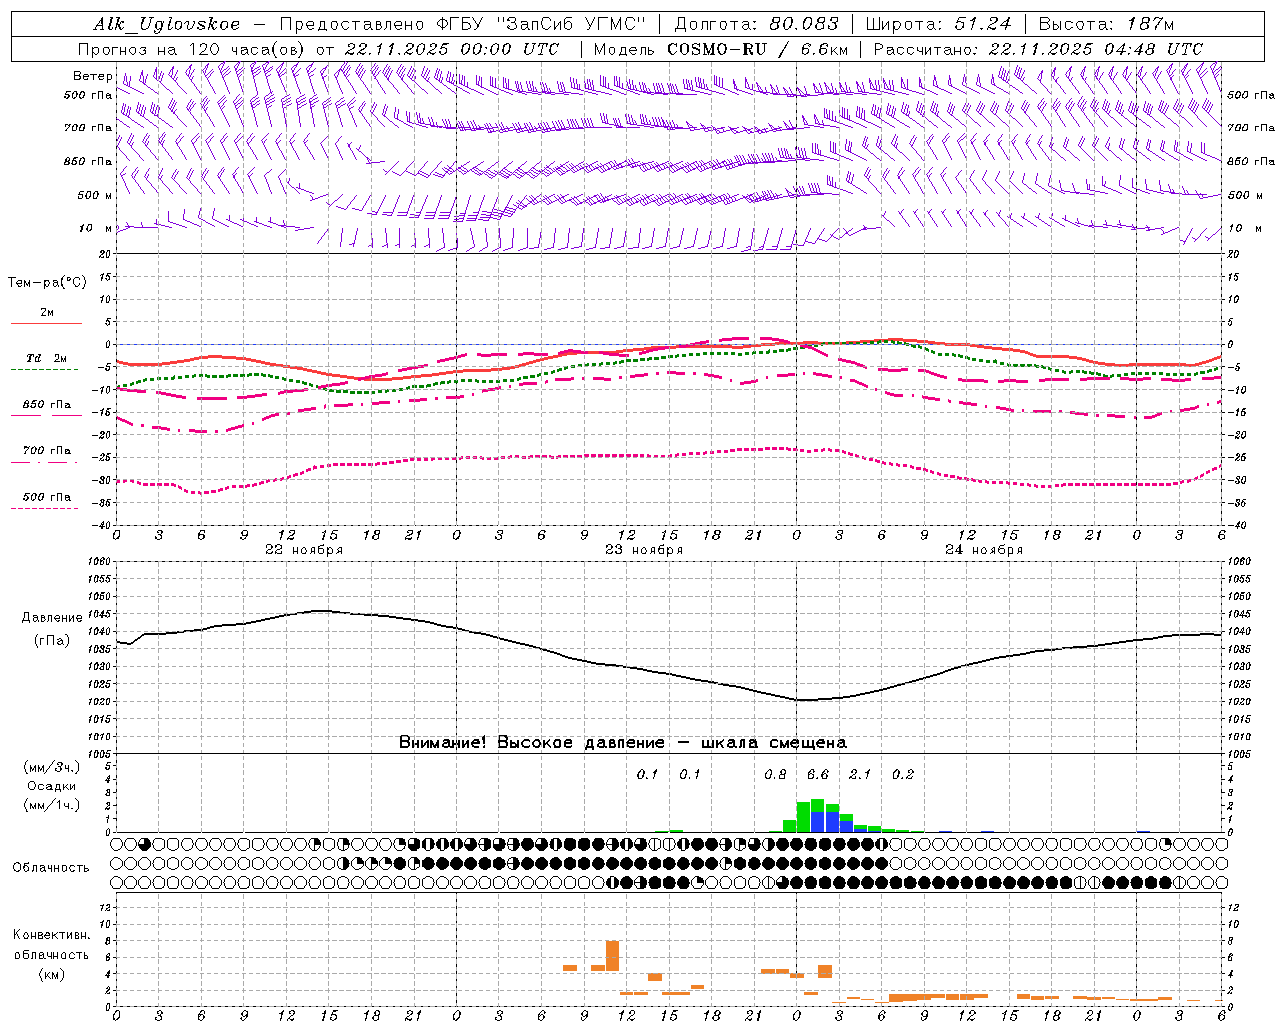
Task: Click the tallest orange convective cloud bar
Action: point(612,955)
